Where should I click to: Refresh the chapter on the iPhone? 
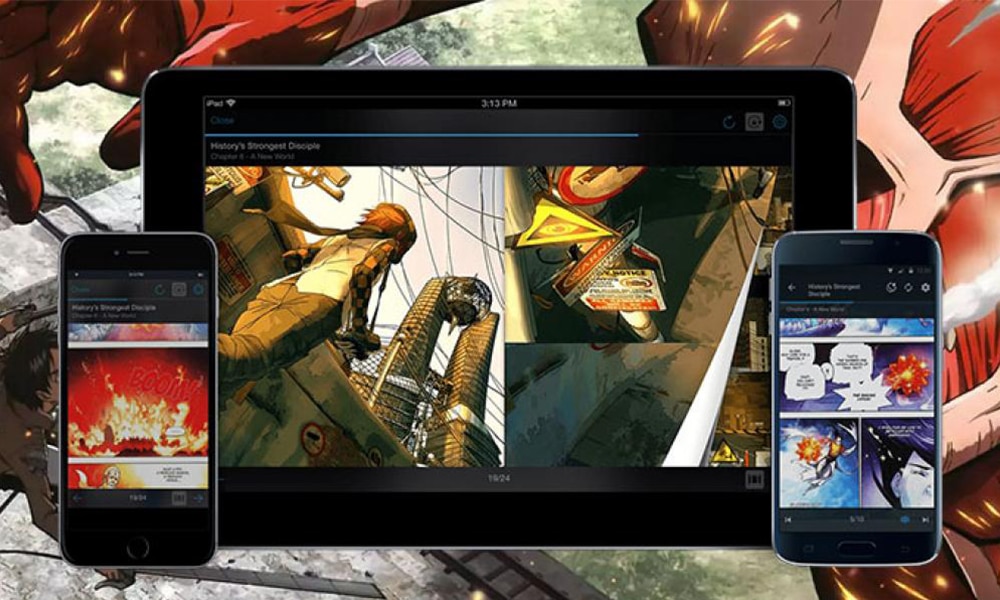159,290
